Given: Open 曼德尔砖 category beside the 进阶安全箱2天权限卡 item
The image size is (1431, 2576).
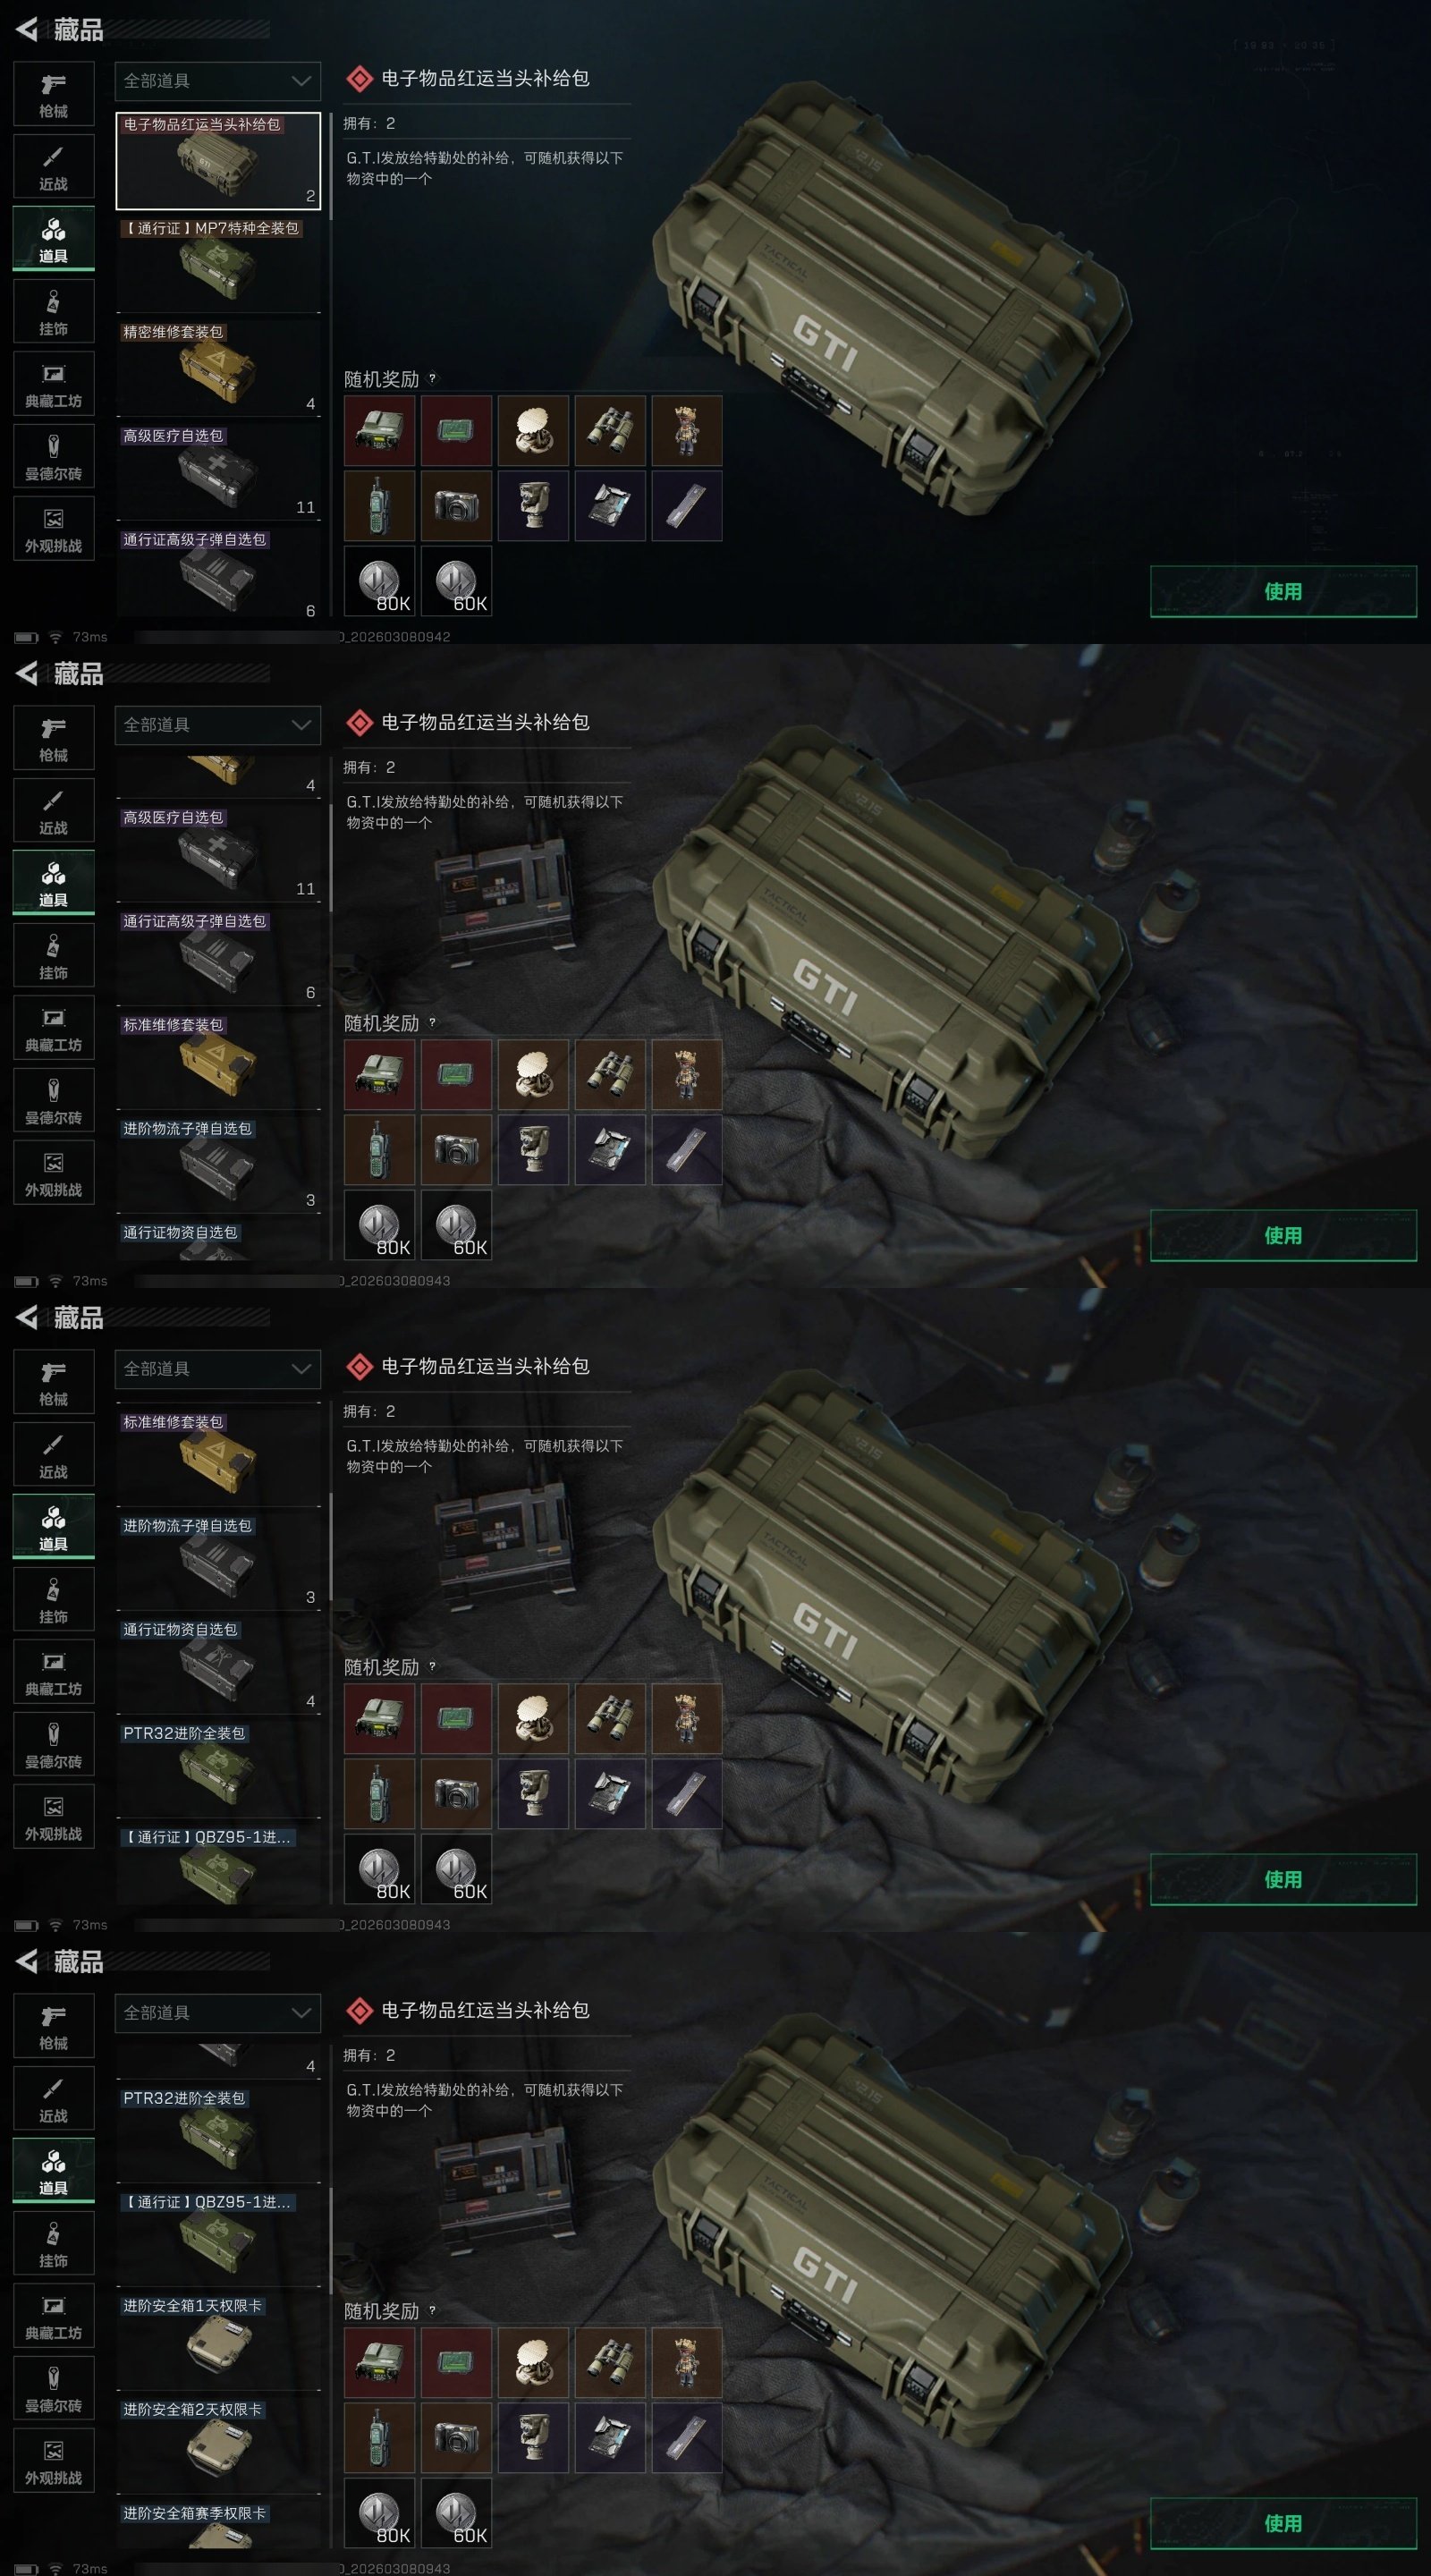Looking at the screenshot, I should coord(54,2389).
